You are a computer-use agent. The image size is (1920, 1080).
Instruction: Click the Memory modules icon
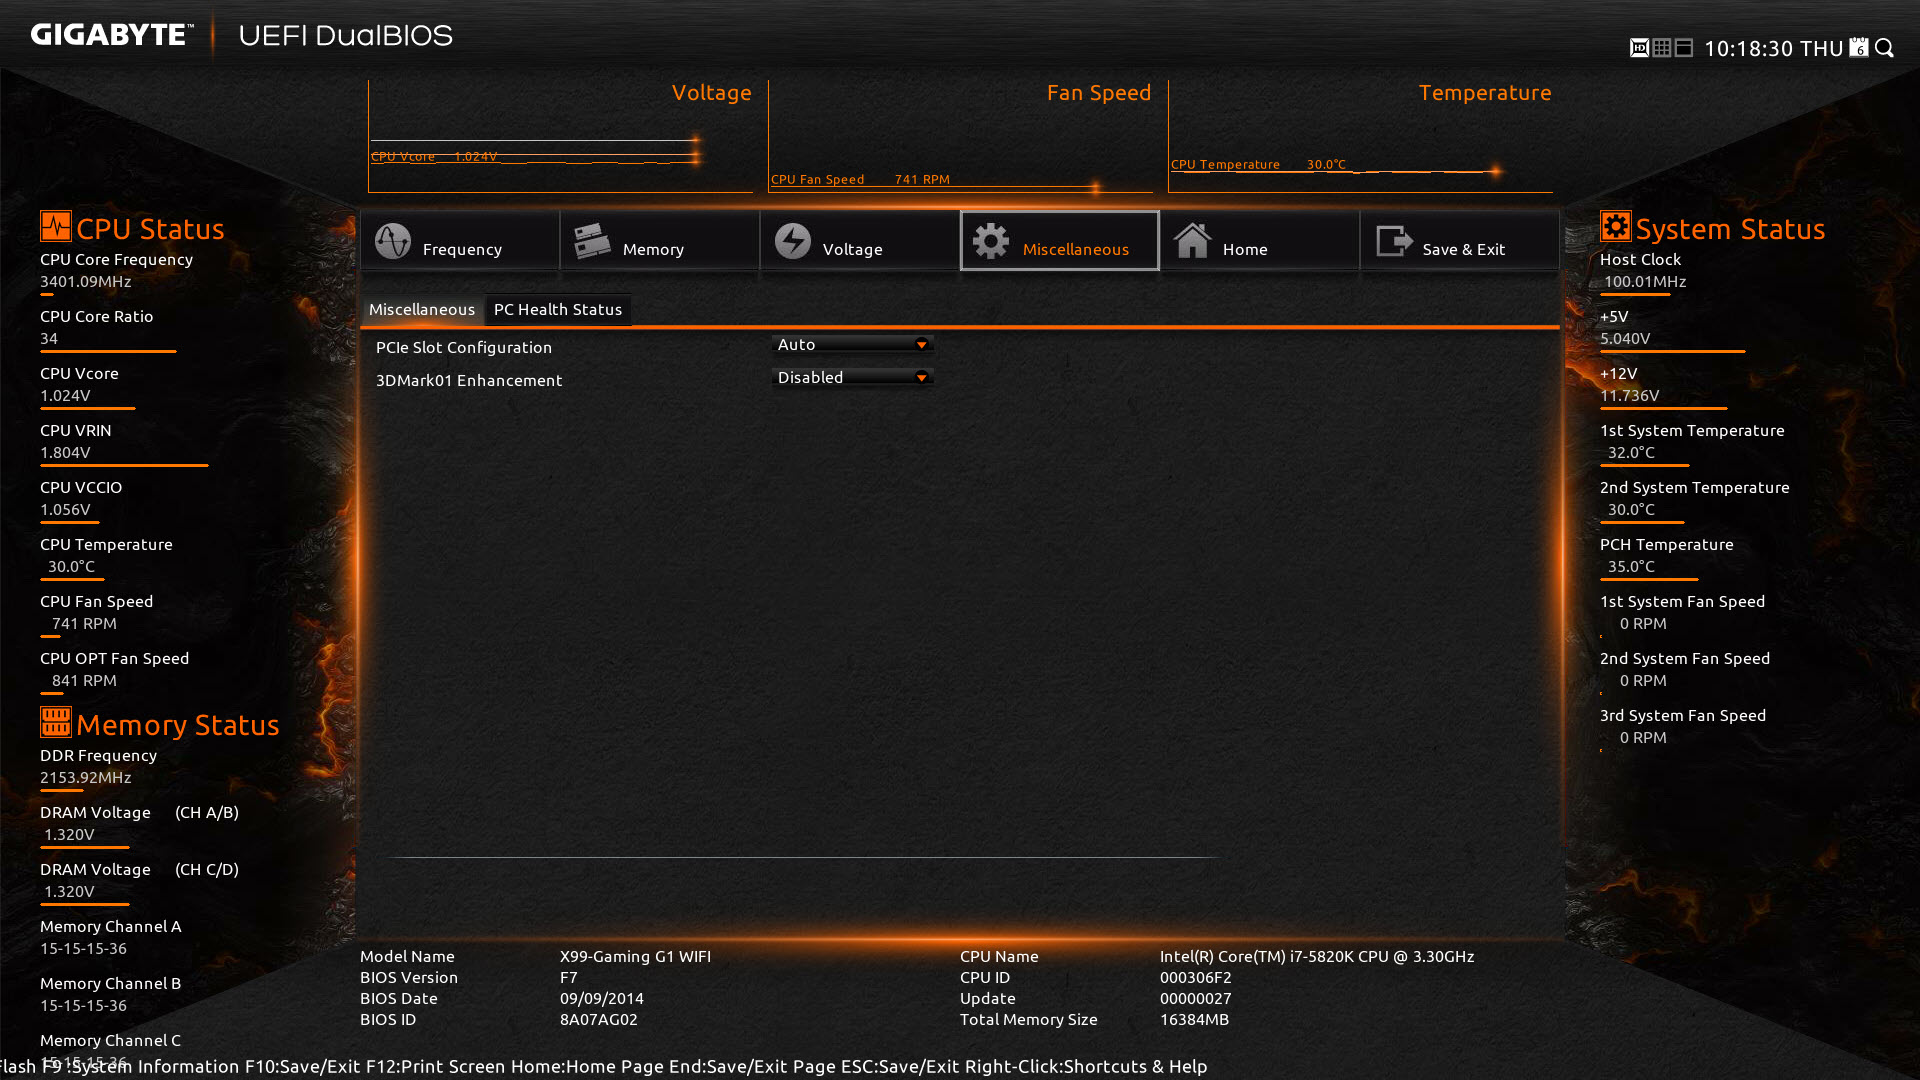tap(592, 241)
